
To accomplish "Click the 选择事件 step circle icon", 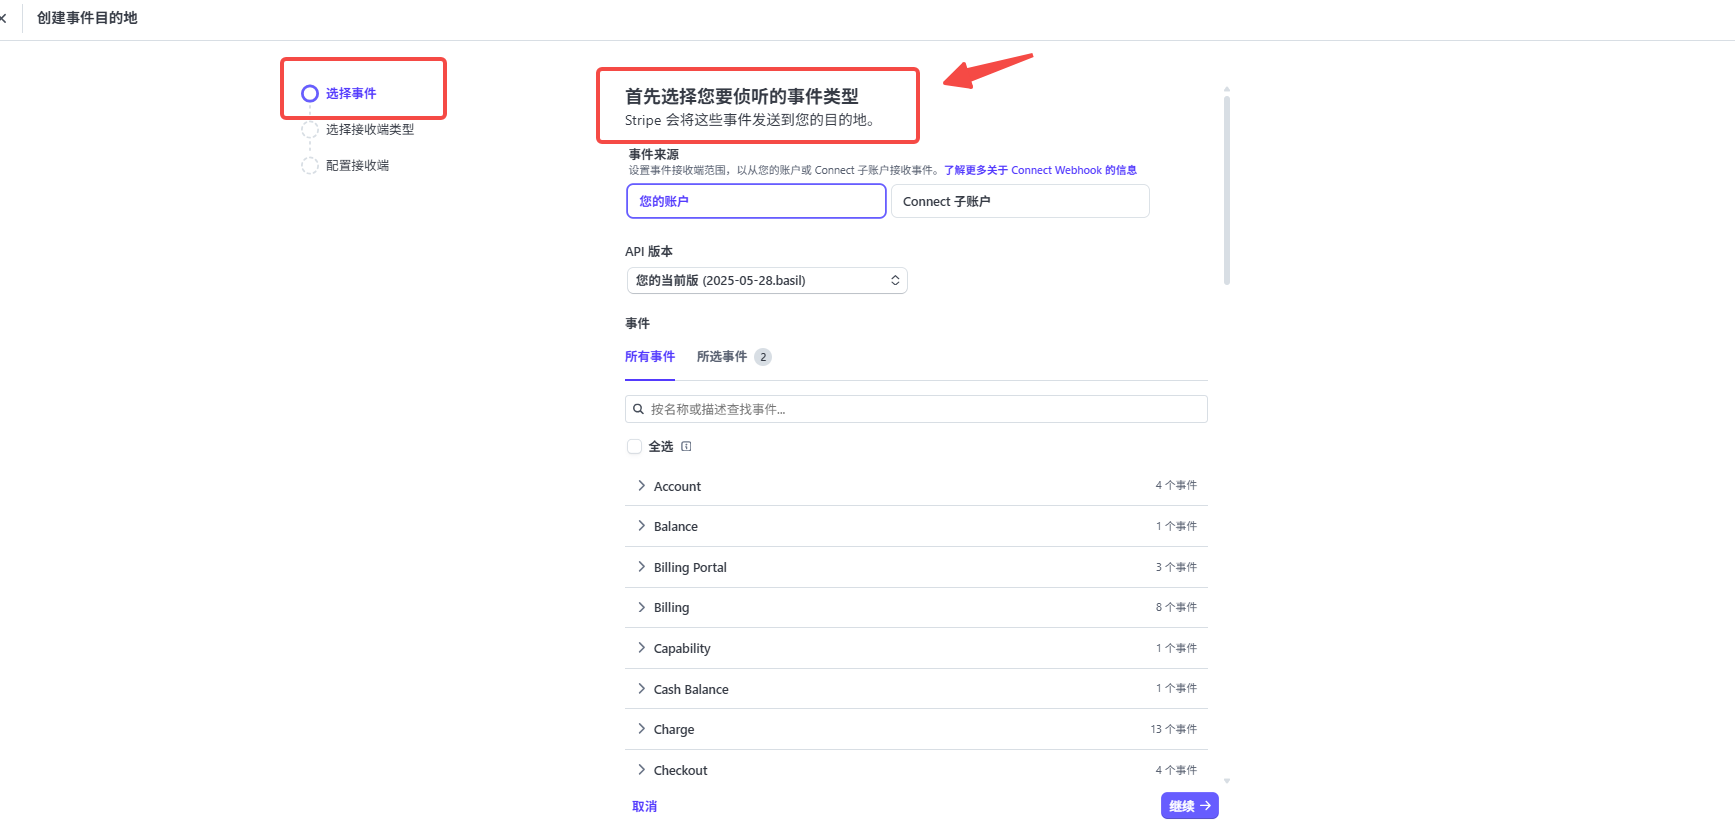I will pos(310,94).
